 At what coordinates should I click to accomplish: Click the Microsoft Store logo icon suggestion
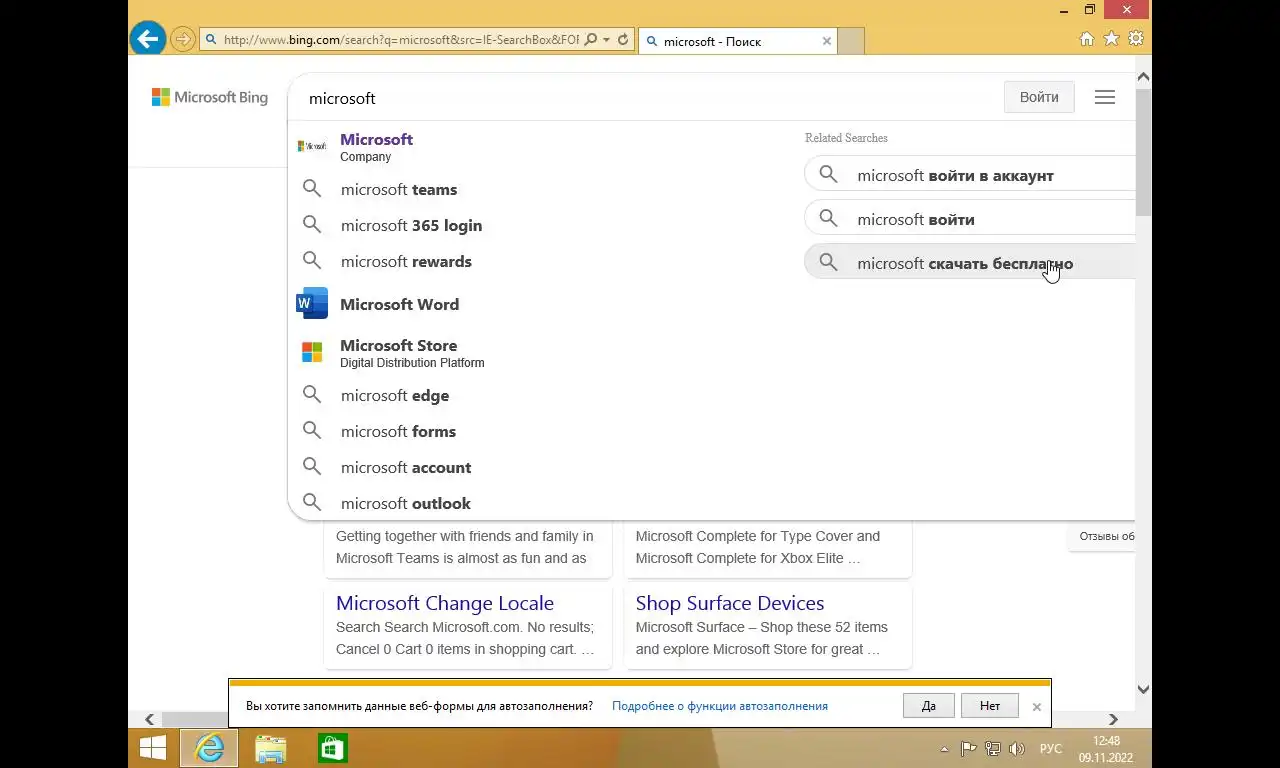312,352
